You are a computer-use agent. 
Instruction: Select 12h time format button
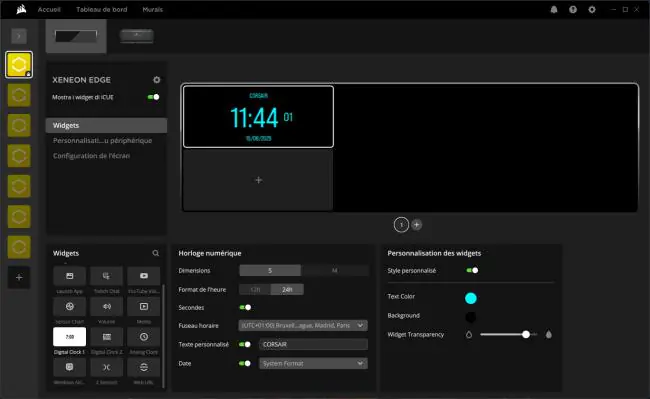(255, 290)
